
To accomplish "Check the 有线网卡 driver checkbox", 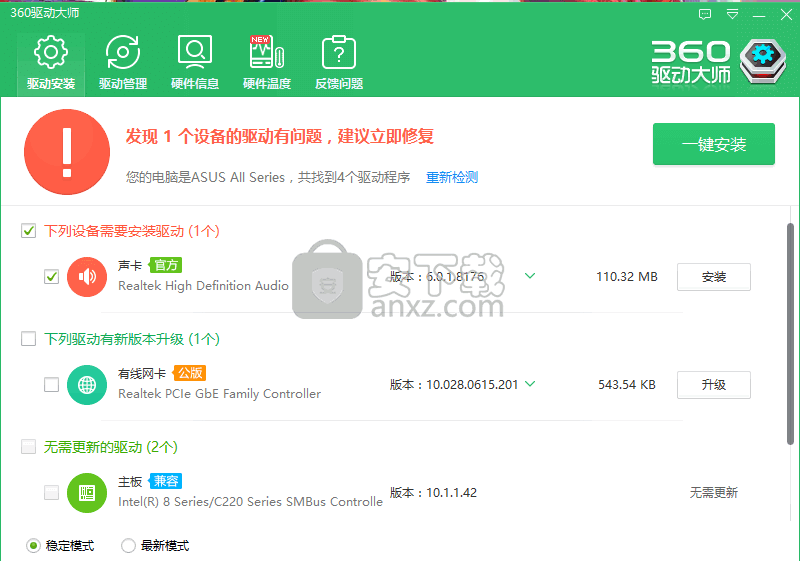I will click(x=51, y=385).
